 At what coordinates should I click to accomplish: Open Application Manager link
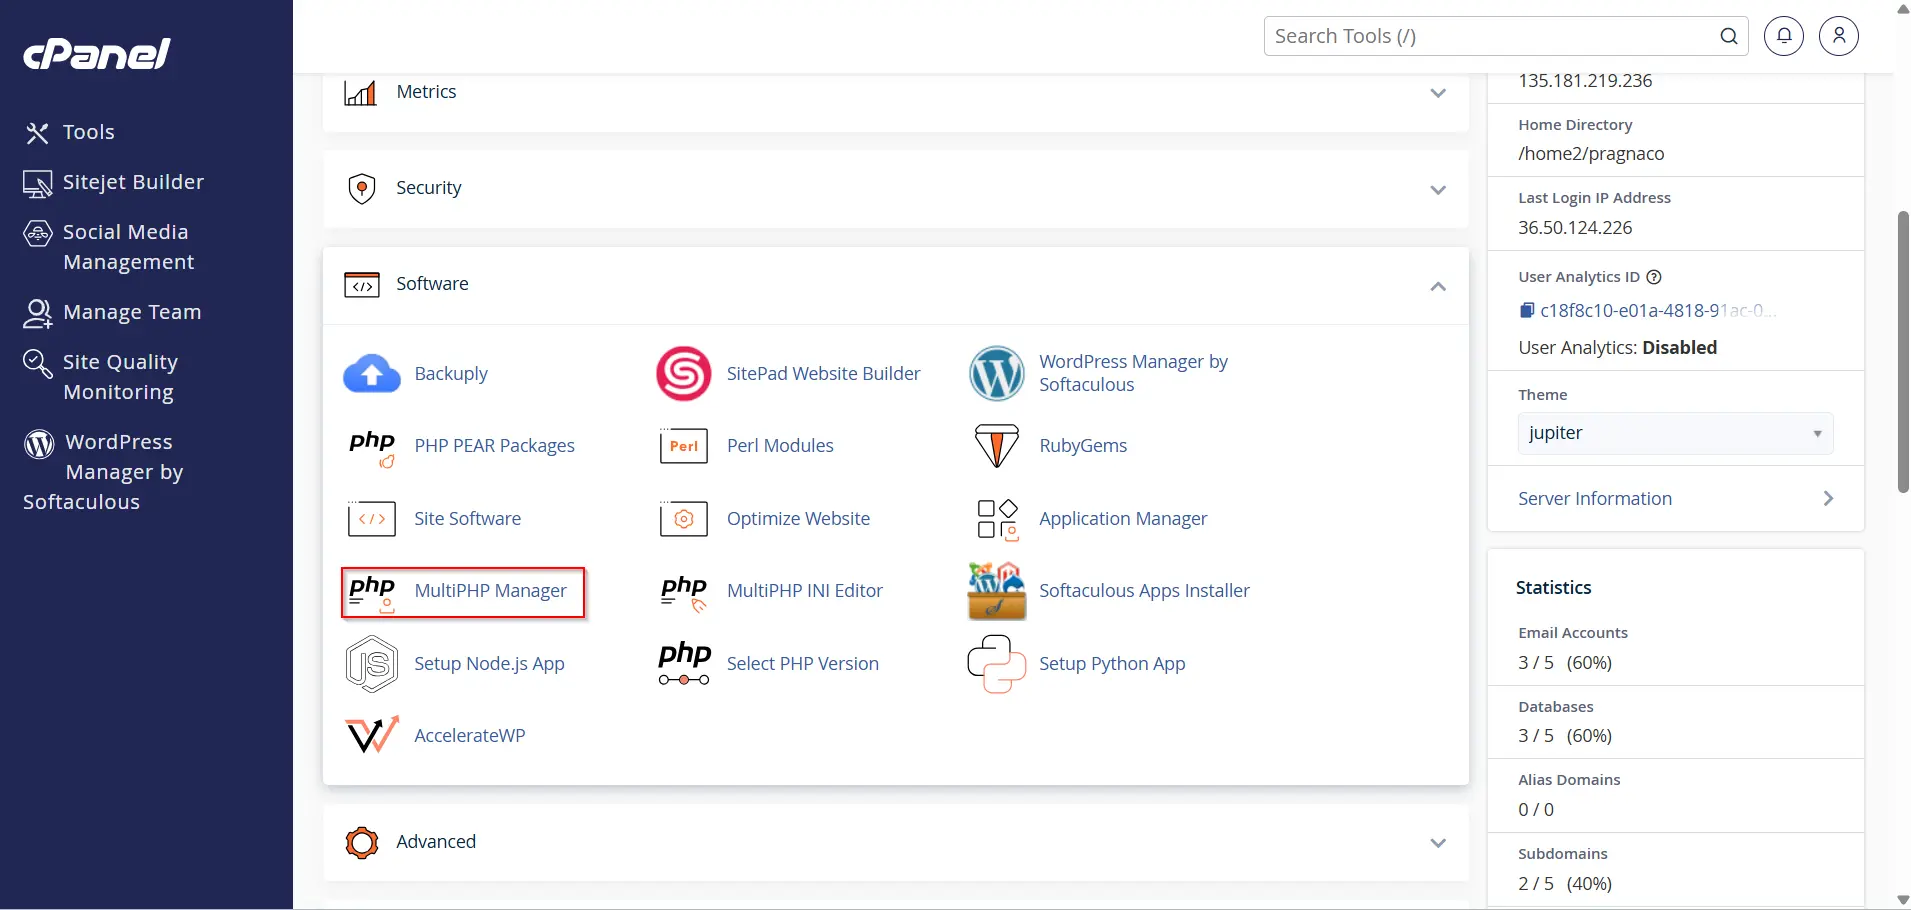coord(1123,519)
